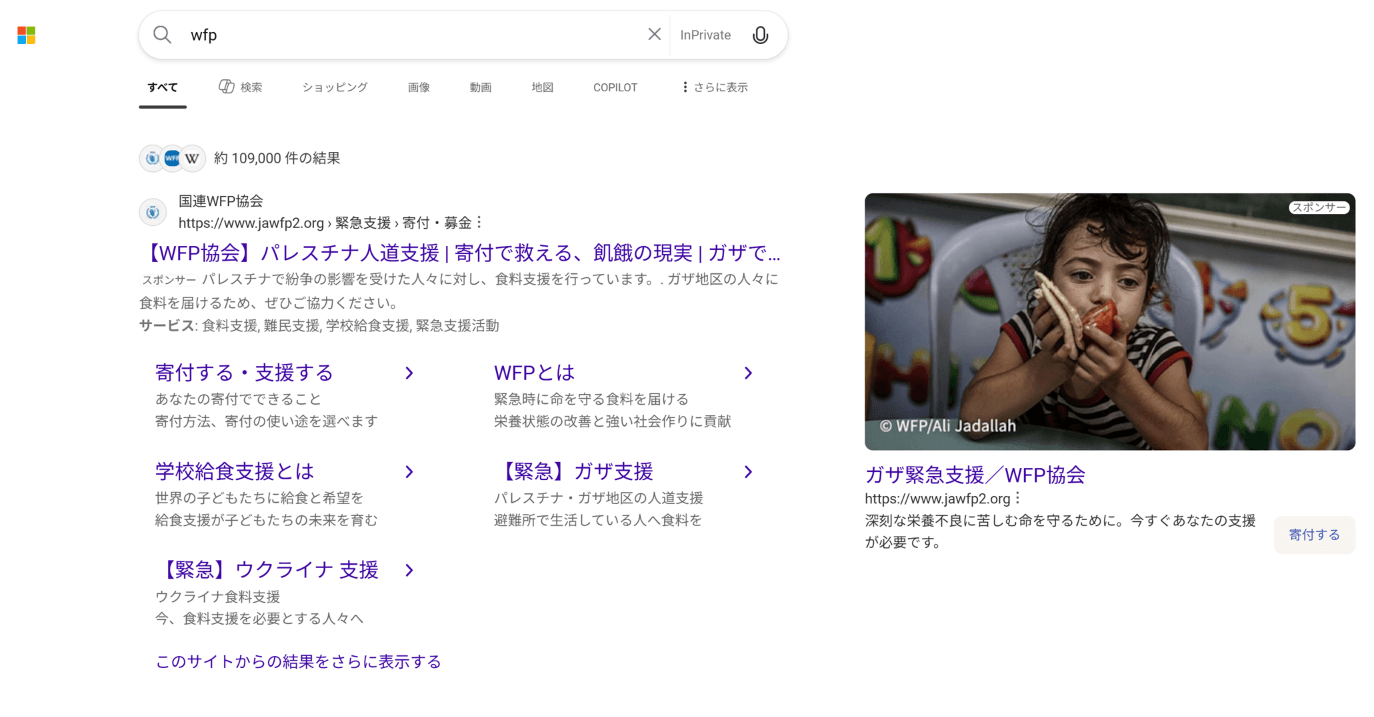Click the 検索 tab icon
The width and height of the screenshot is (1374, 717).
227,87
